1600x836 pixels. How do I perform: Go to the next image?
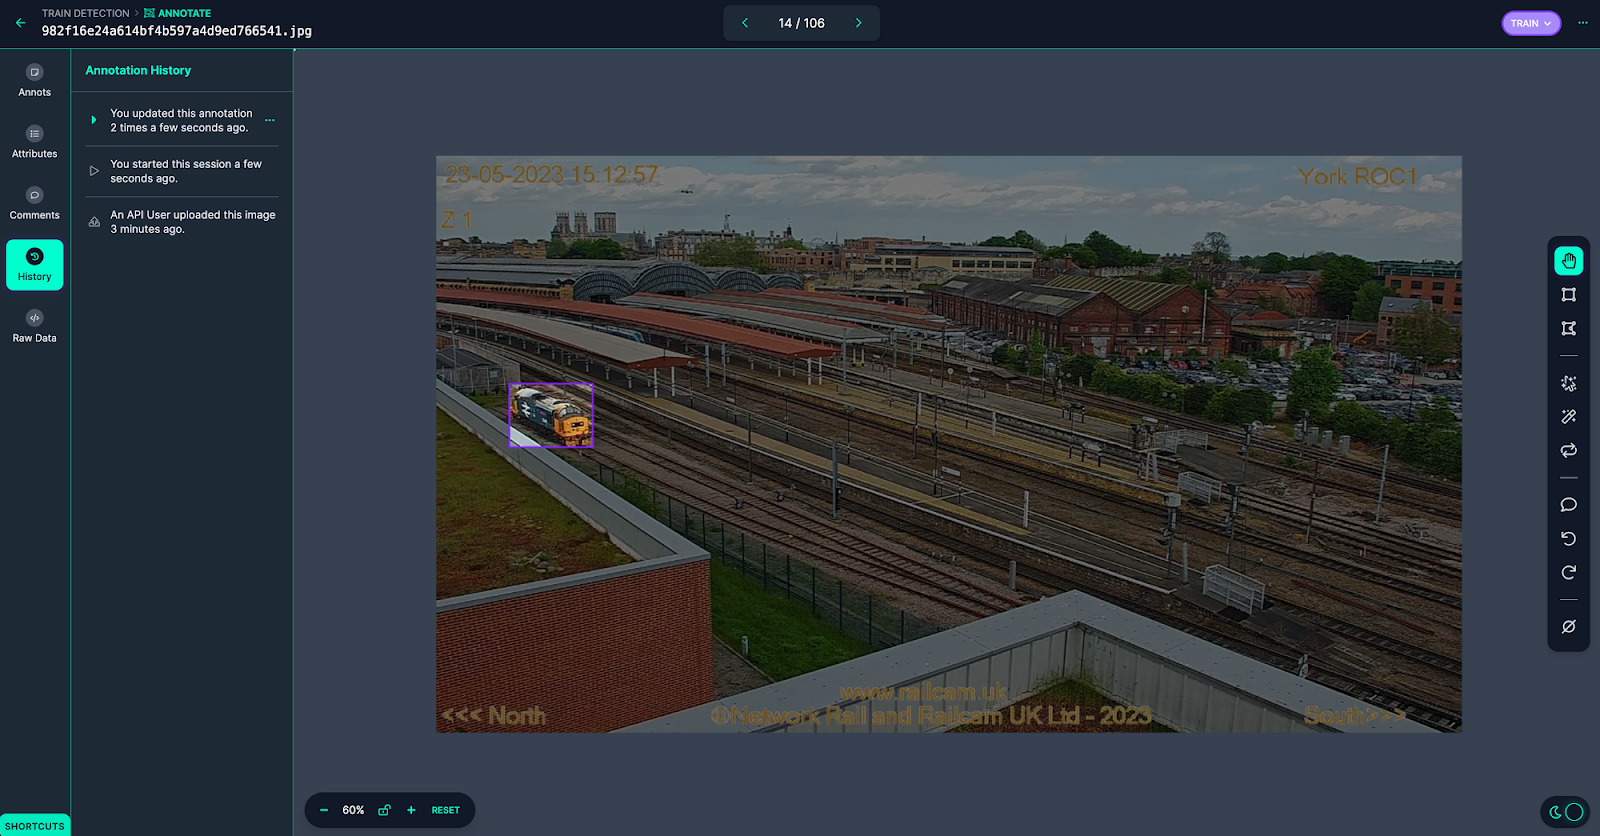858,23
